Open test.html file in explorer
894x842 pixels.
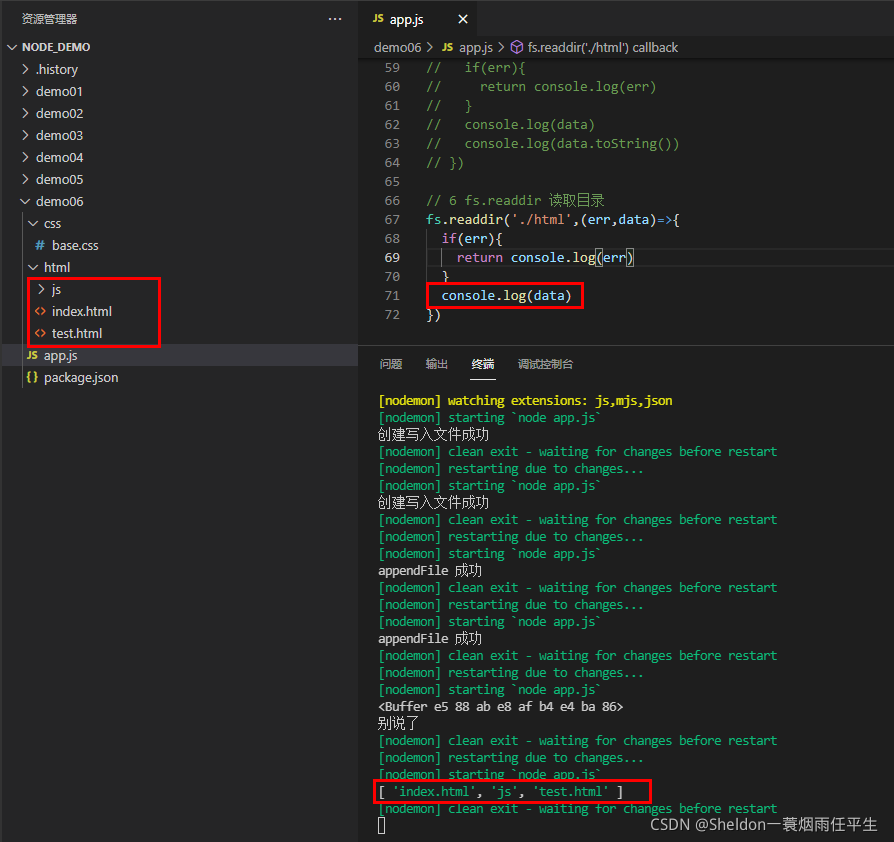tap(76, 333)
